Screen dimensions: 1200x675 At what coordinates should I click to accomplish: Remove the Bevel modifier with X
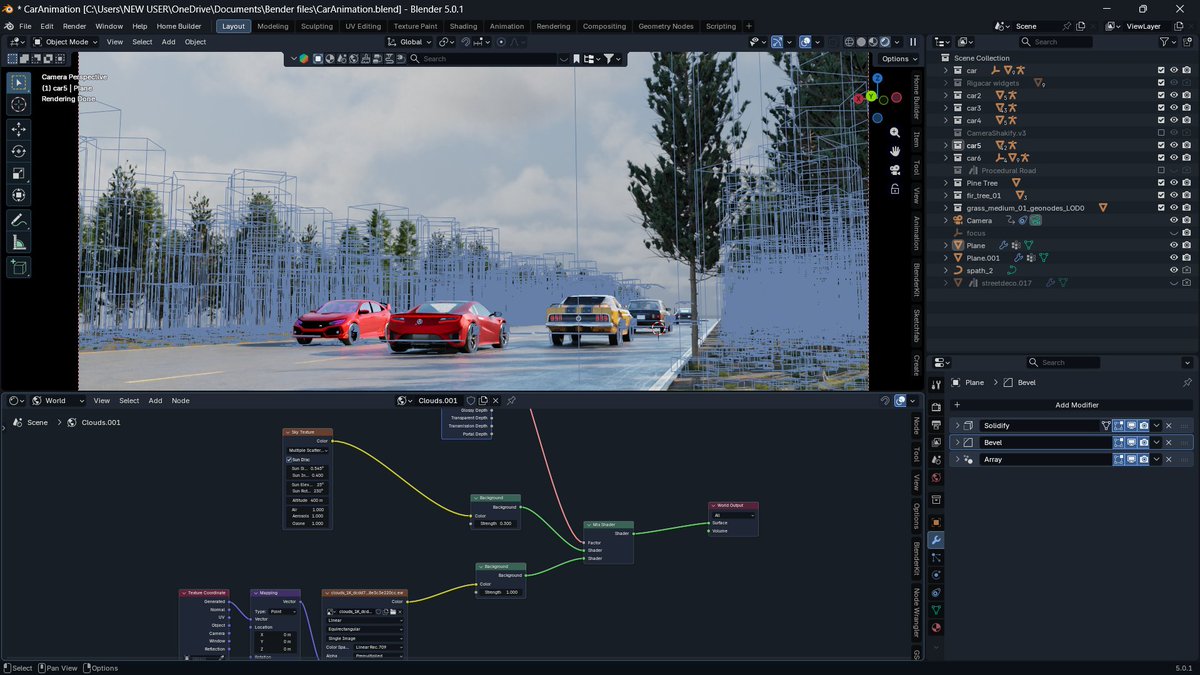[1168, 442]
